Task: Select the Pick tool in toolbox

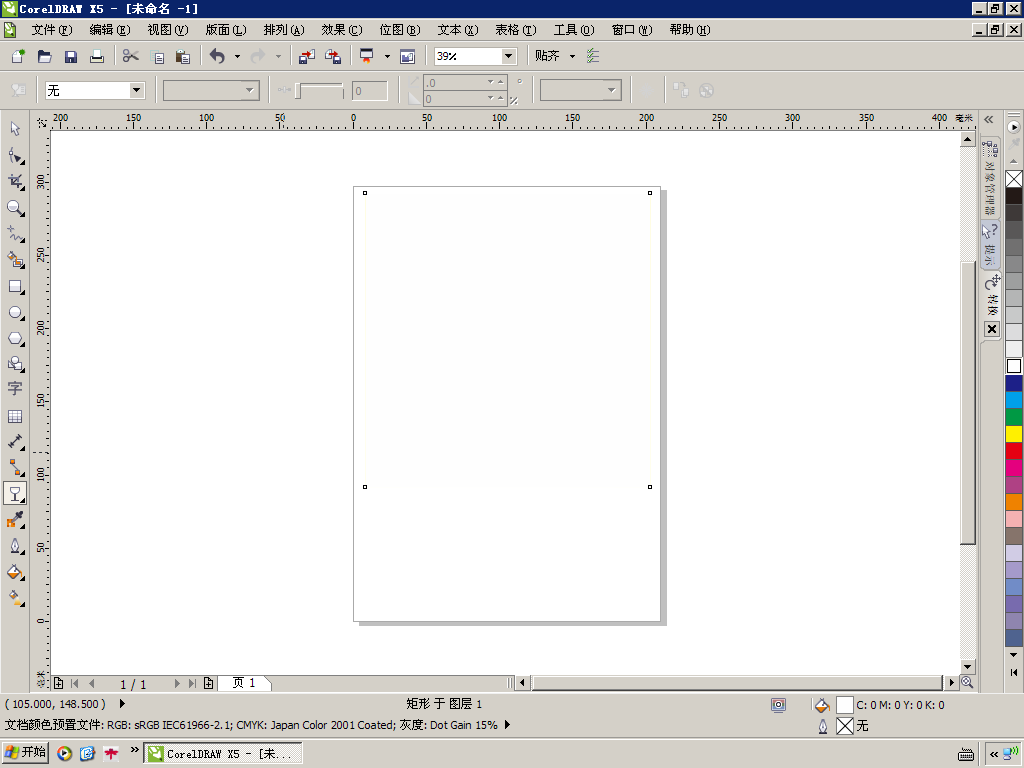Action: (15, 129)
